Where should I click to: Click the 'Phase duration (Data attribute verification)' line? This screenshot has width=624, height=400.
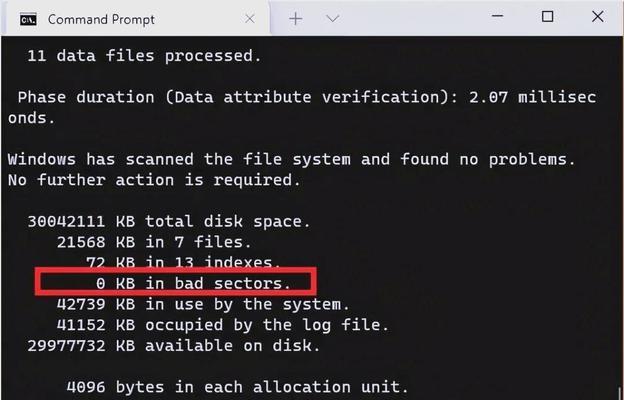[x=302, y=107]
